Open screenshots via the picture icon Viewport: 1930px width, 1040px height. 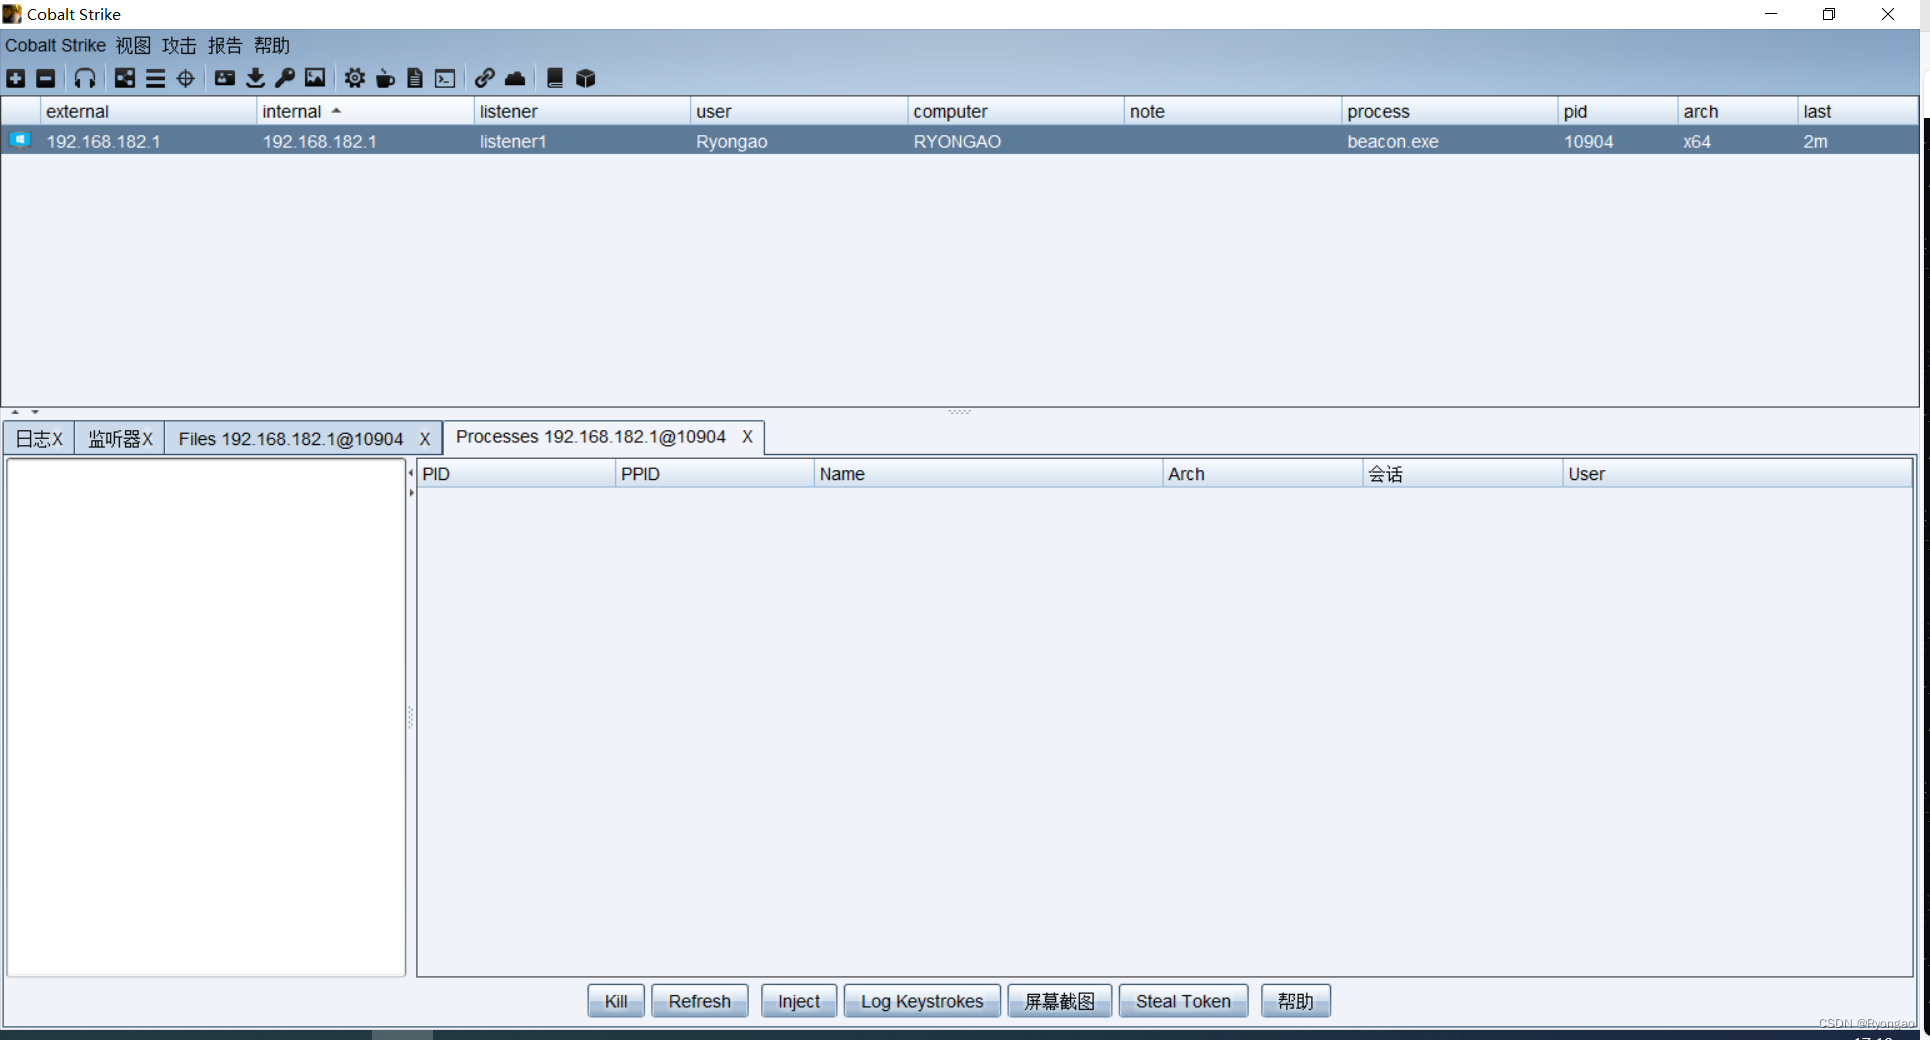(x=315, y=78)
